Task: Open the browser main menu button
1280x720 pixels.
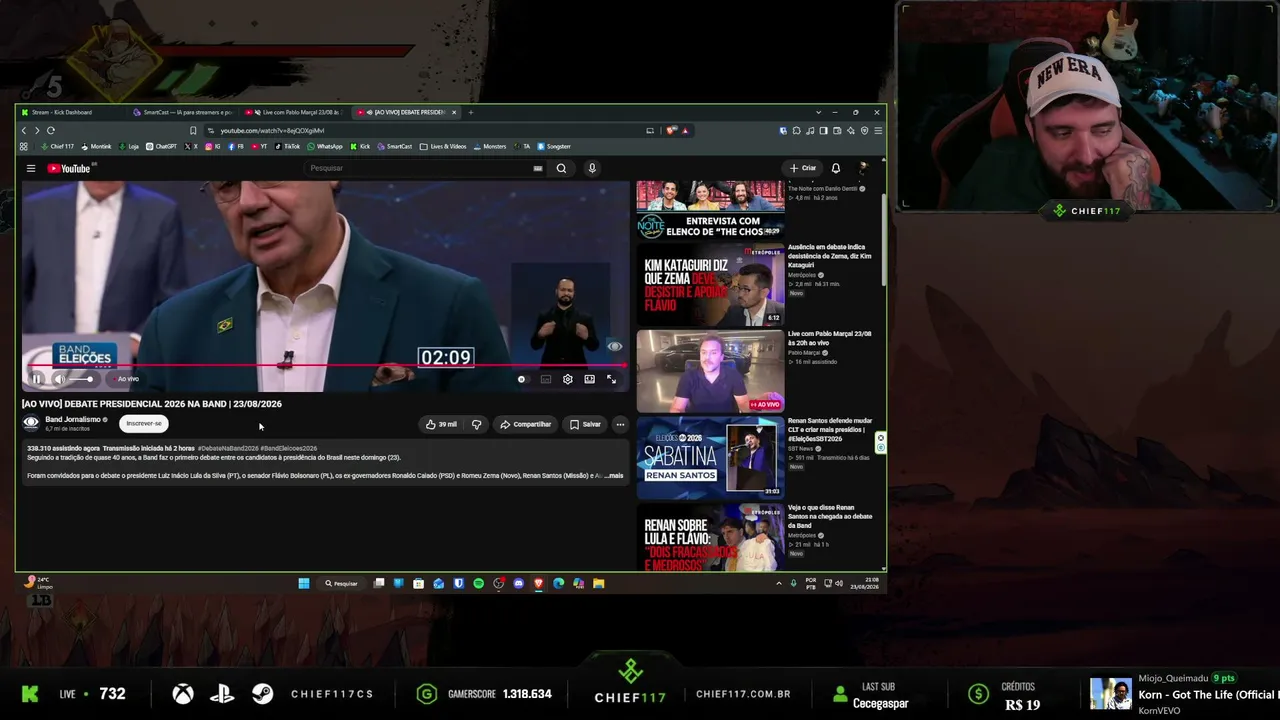Action: pyautogui.click(x=878, y=130)
